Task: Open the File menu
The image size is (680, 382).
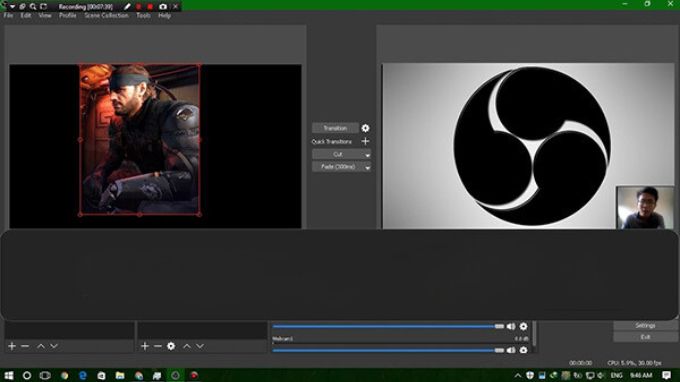Action: click(8, 16)
